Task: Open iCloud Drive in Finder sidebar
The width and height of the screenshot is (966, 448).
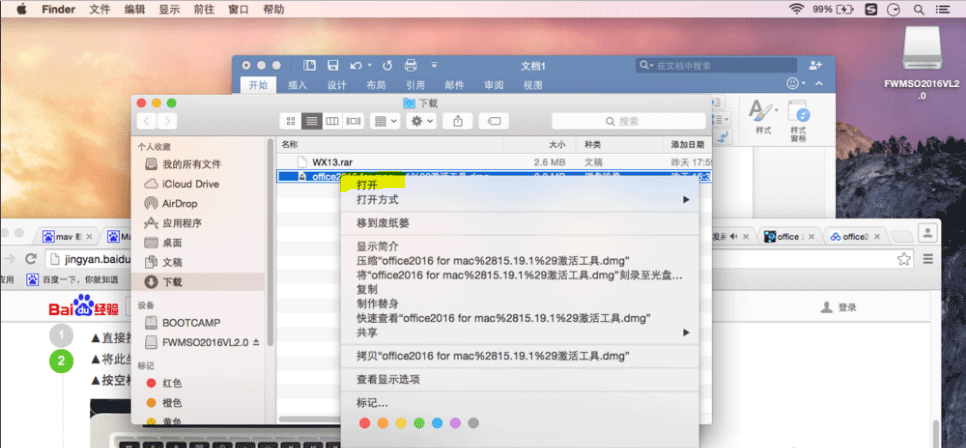Action: point(190,184)
